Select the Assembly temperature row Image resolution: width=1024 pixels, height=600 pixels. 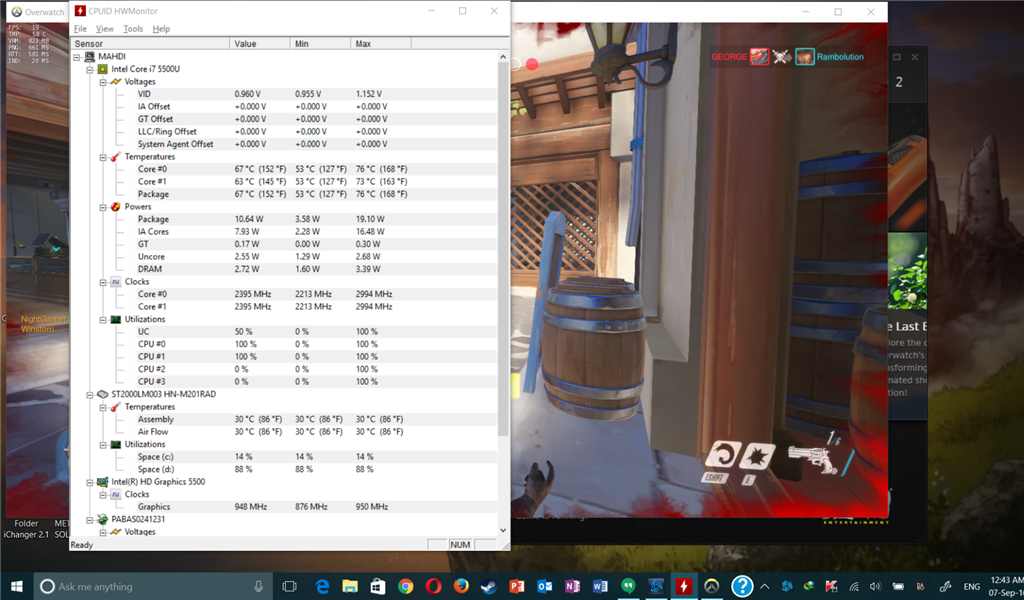(x=284, y=419)
